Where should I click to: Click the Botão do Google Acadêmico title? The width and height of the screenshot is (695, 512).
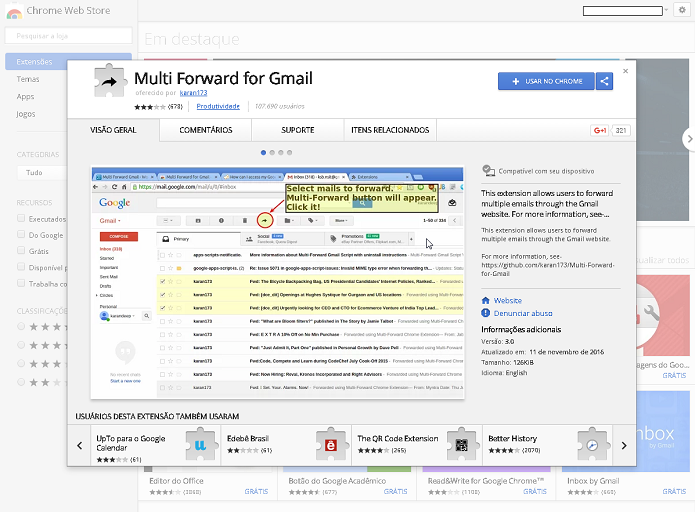337,481
